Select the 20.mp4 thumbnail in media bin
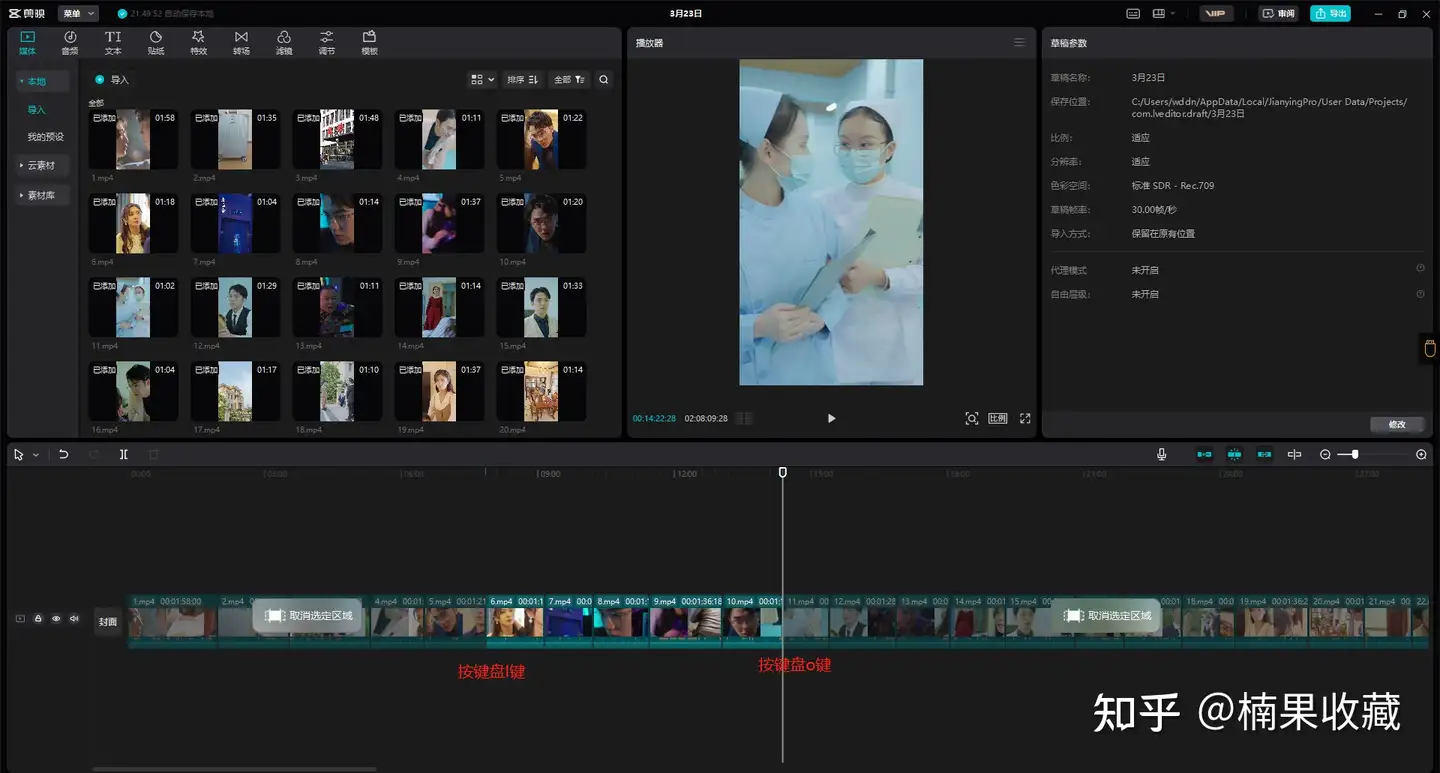 point(541,391)
